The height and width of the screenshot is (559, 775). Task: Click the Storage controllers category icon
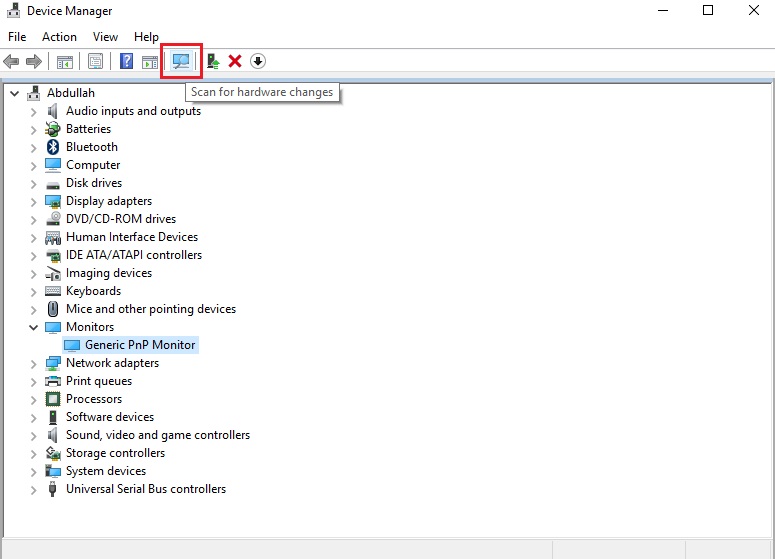click(53, 453)
